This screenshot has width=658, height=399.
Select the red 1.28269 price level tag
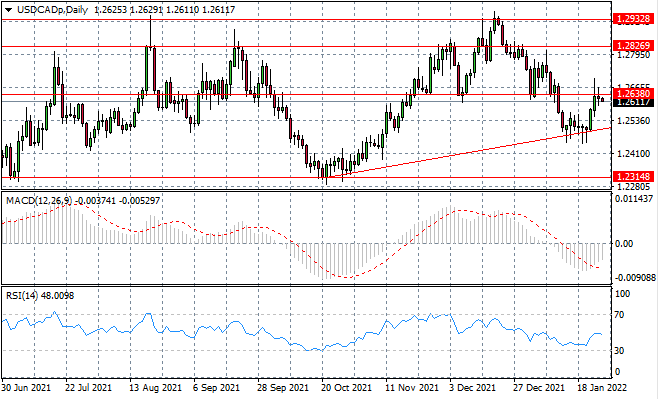click(633, 45)
